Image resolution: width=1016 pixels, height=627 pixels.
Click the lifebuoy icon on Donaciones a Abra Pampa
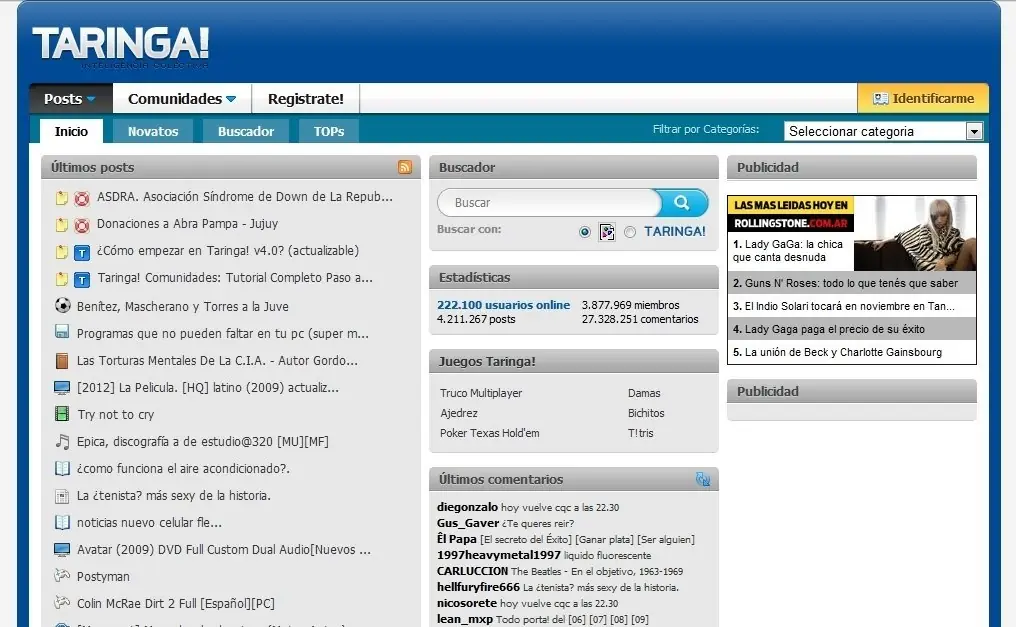82,225
